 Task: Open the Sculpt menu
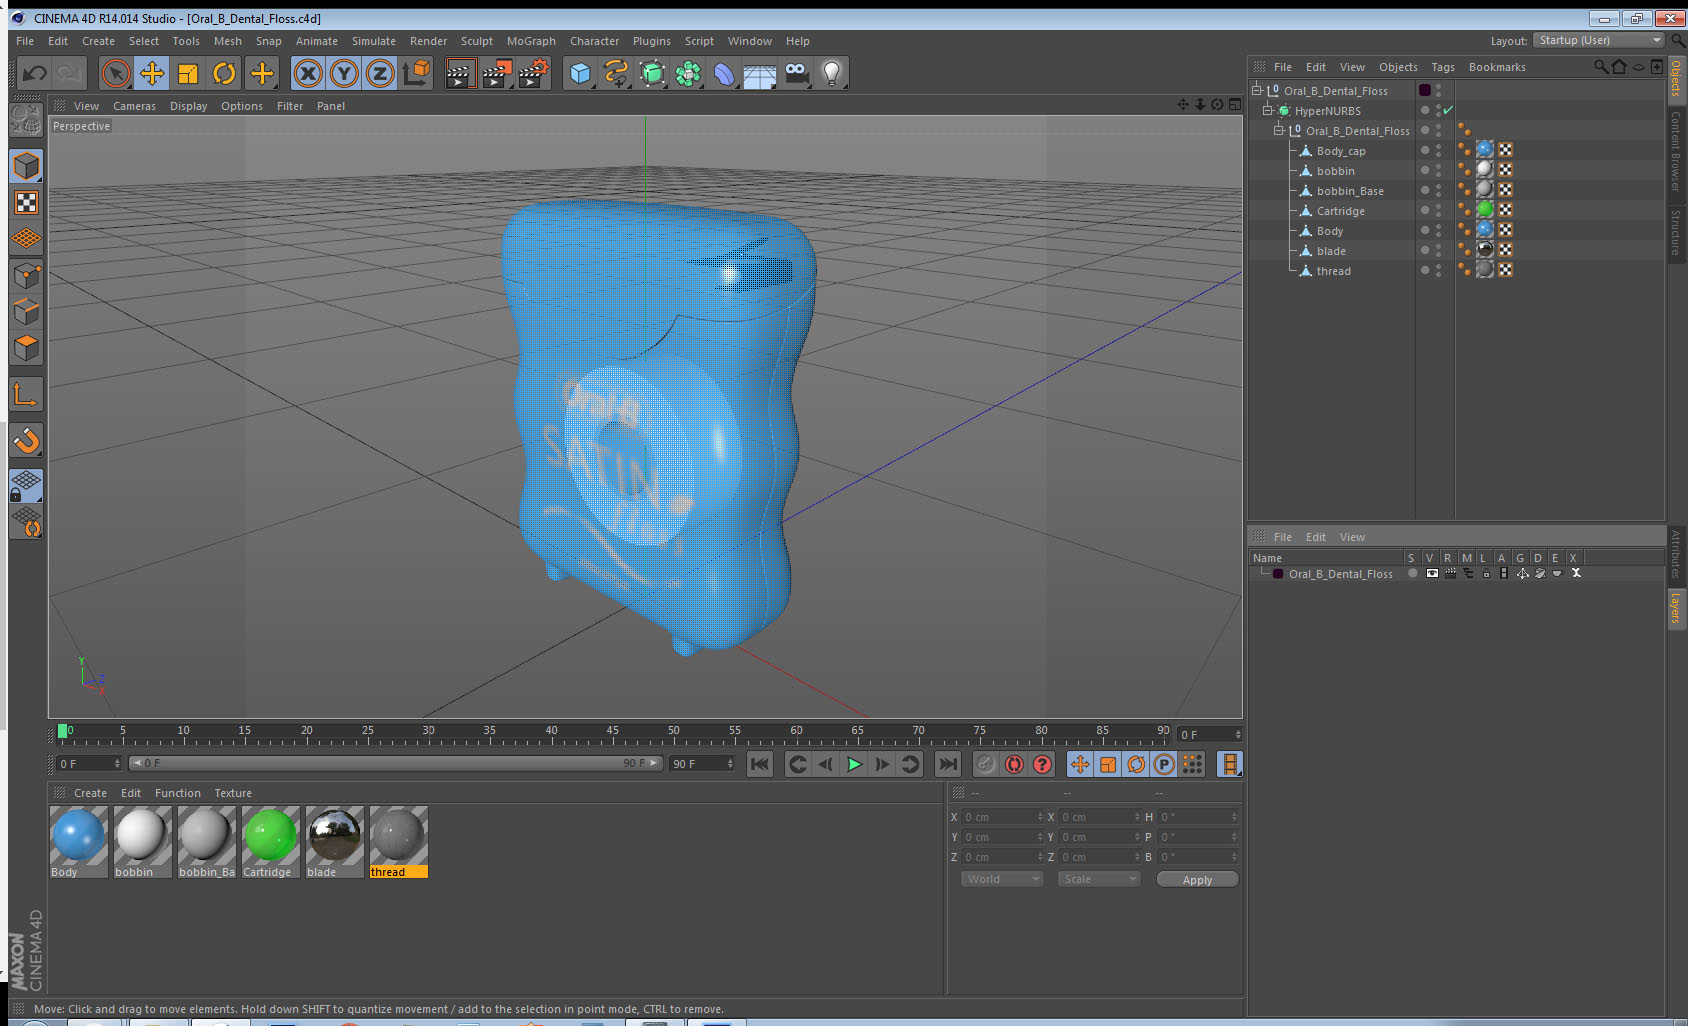coord(477,41)
